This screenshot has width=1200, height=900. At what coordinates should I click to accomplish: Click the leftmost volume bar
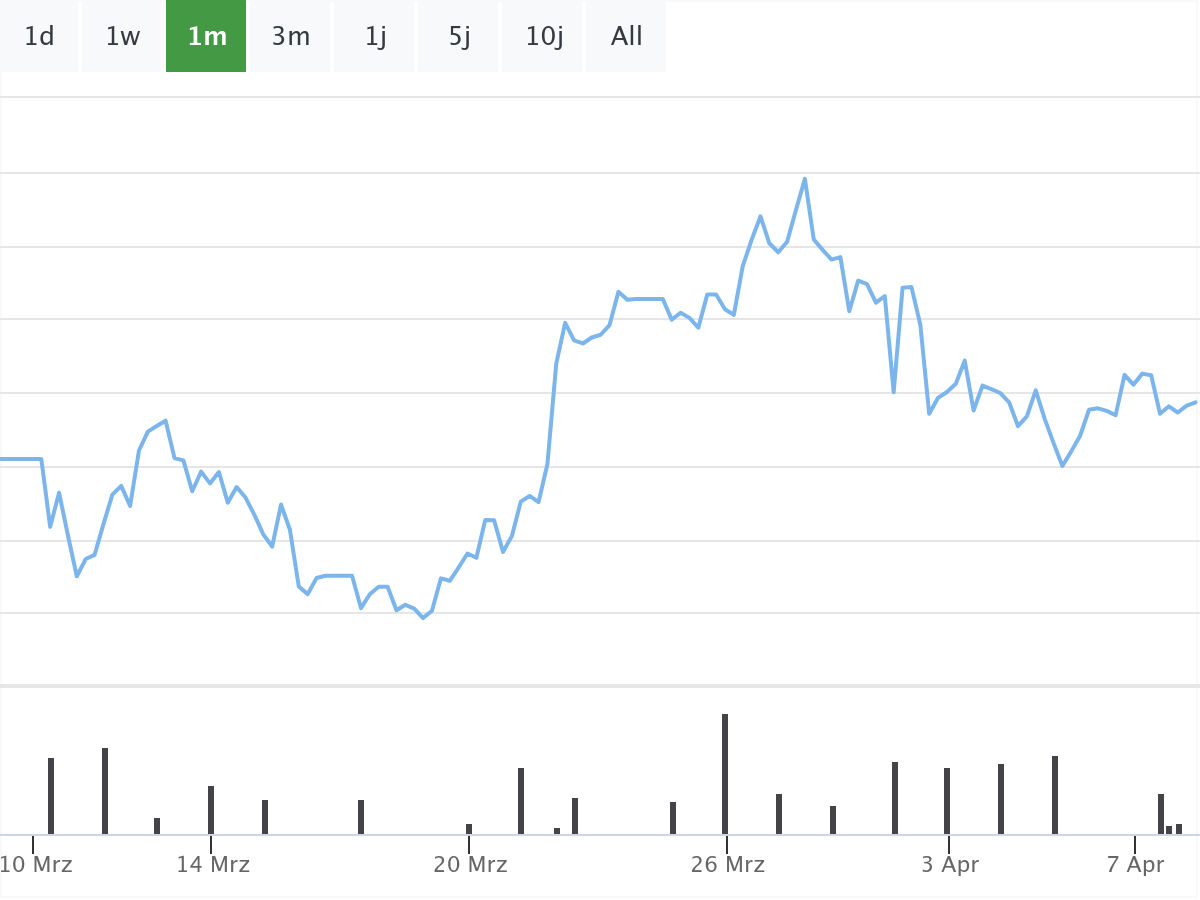click(x=51, y=796)
